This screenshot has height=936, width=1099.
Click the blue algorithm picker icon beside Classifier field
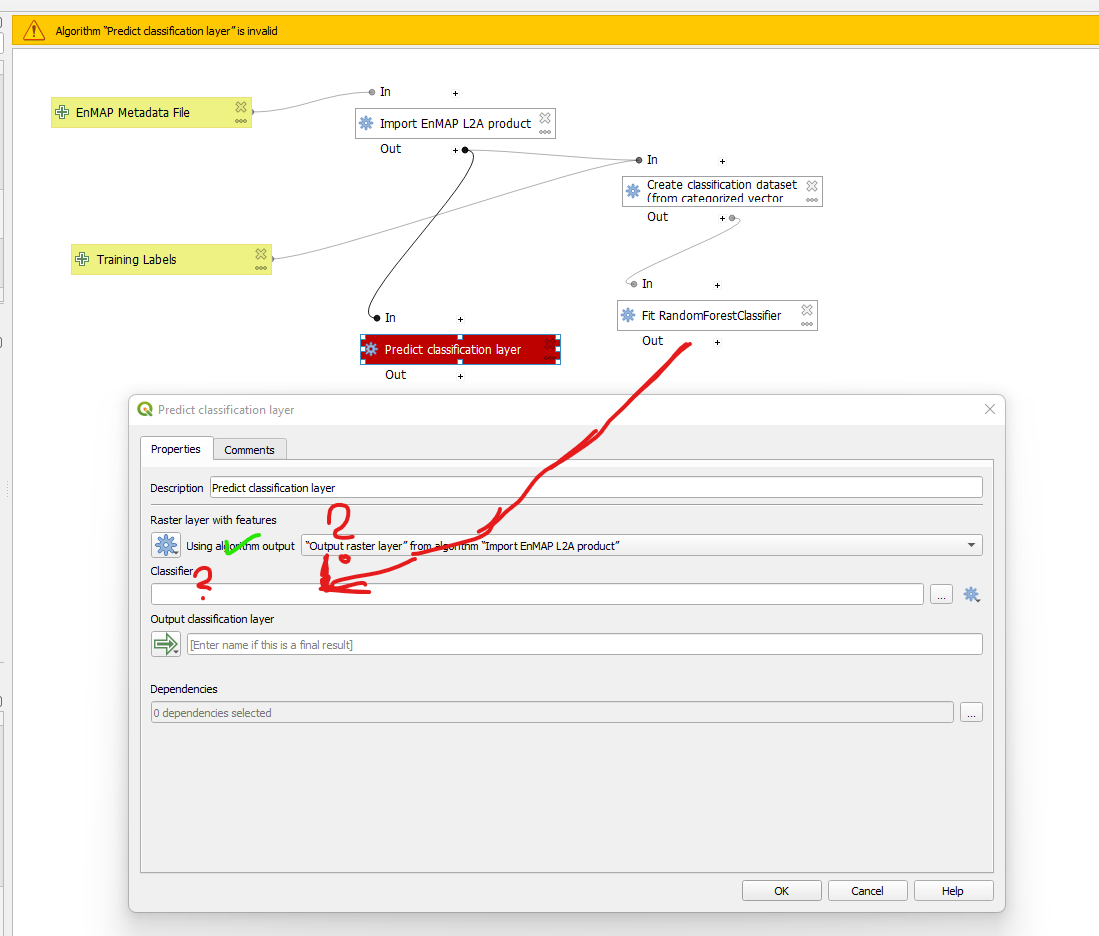coord(971,594)
